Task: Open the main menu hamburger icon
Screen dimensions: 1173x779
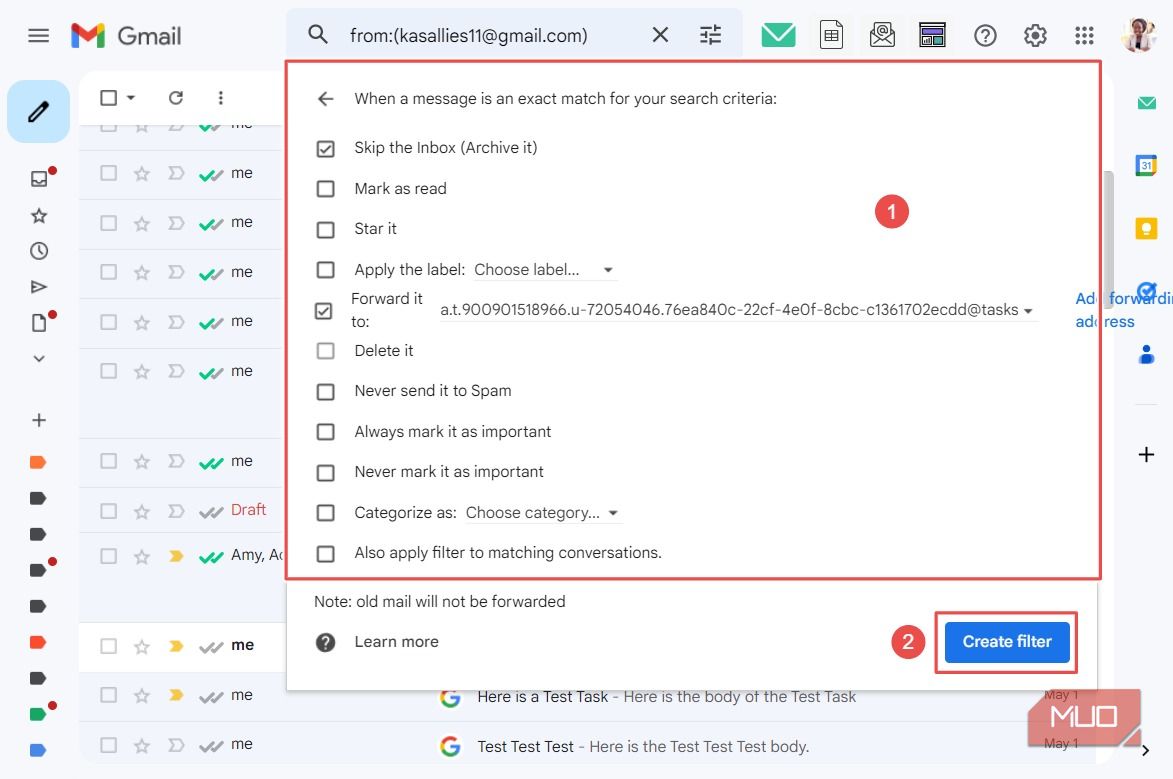Action: pos(38,35)
